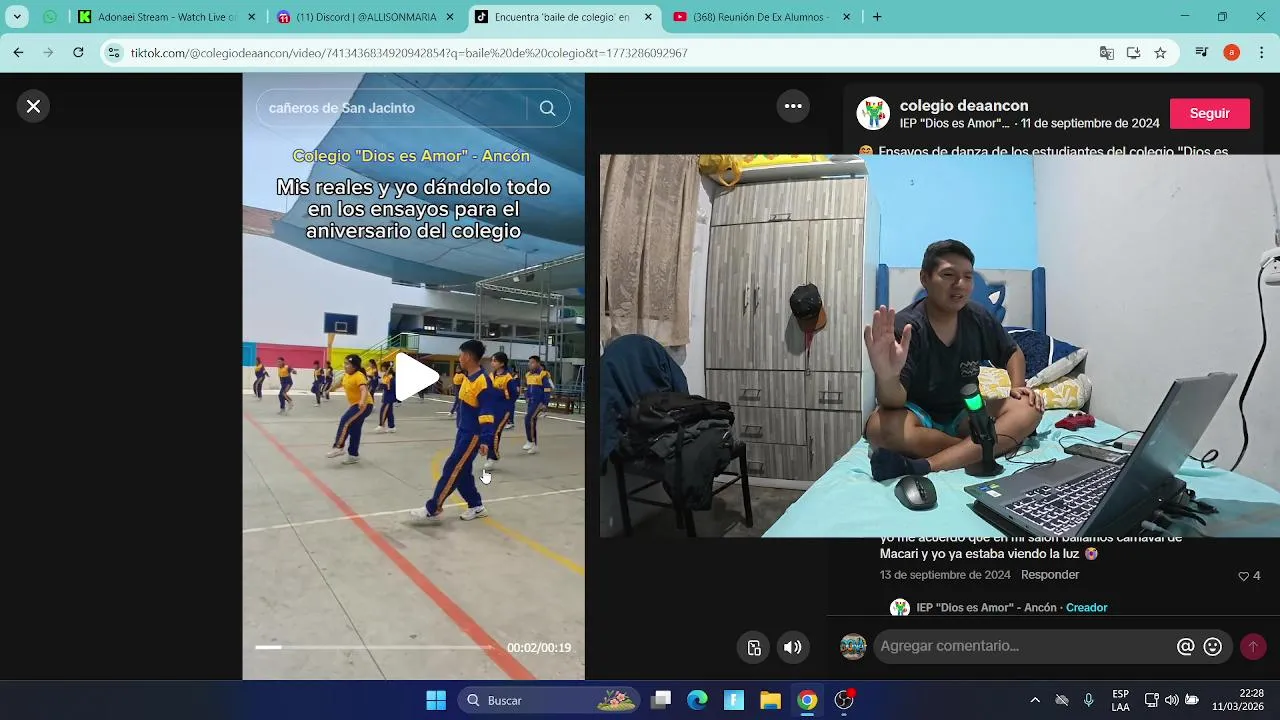
Task: Click the auto-scroll icon beside volume
Action: pyautogui.click(x=755, y=647)
